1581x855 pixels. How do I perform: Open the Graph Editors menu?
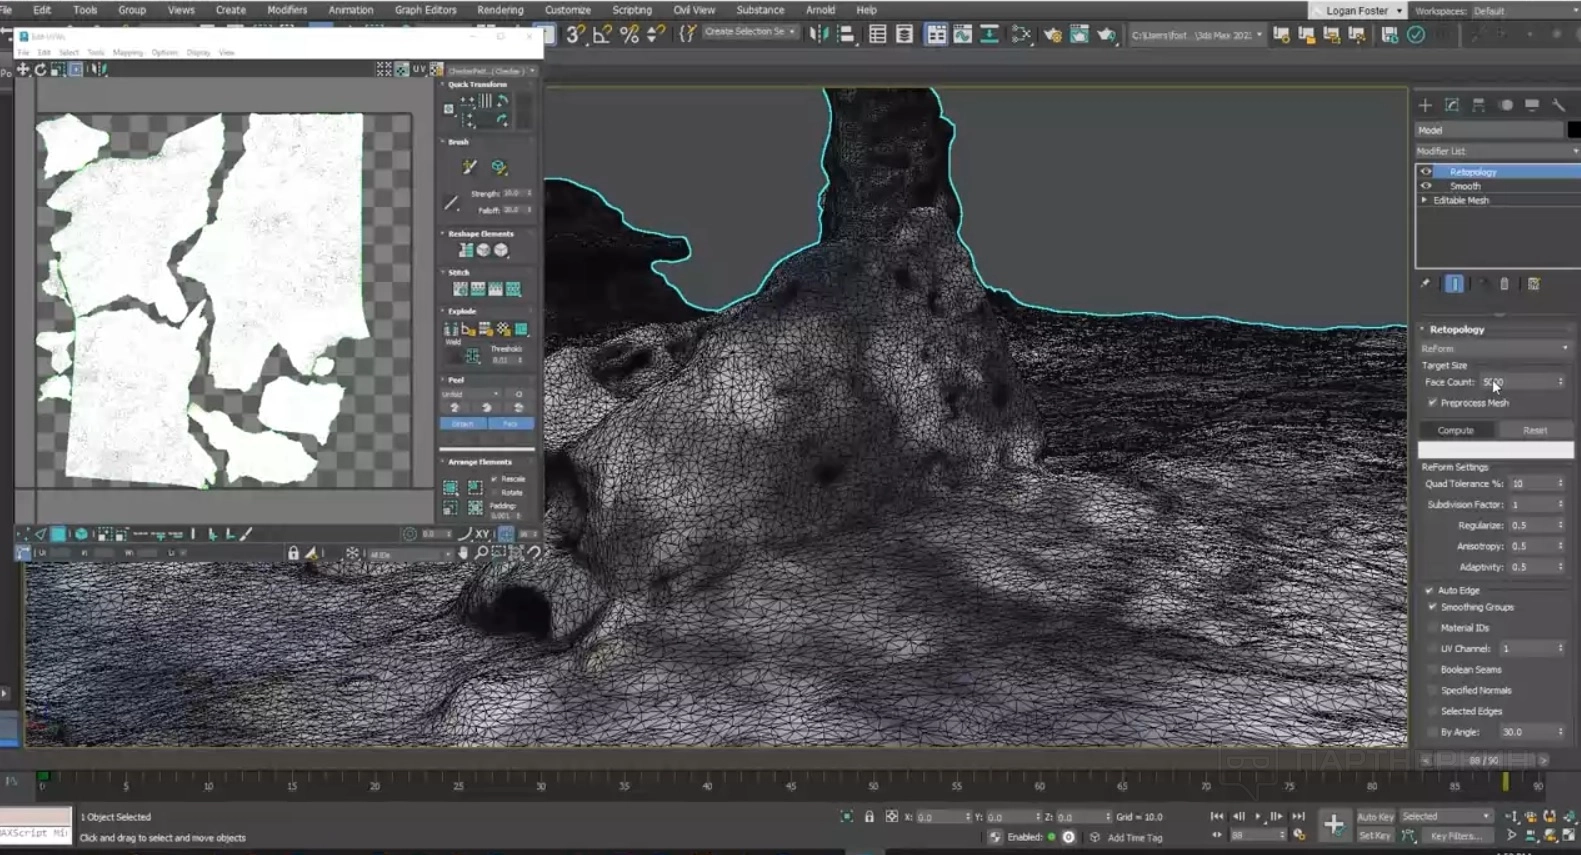(x=425, y=10)
